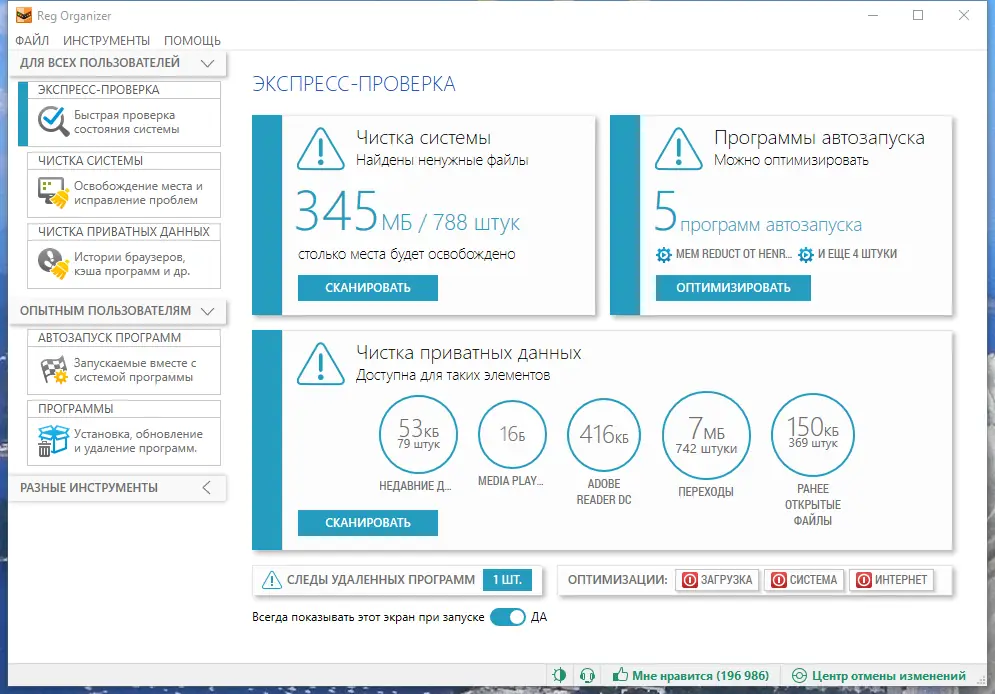
Task: Click red power icon on Загрузка
Action: tap(690, 580)
